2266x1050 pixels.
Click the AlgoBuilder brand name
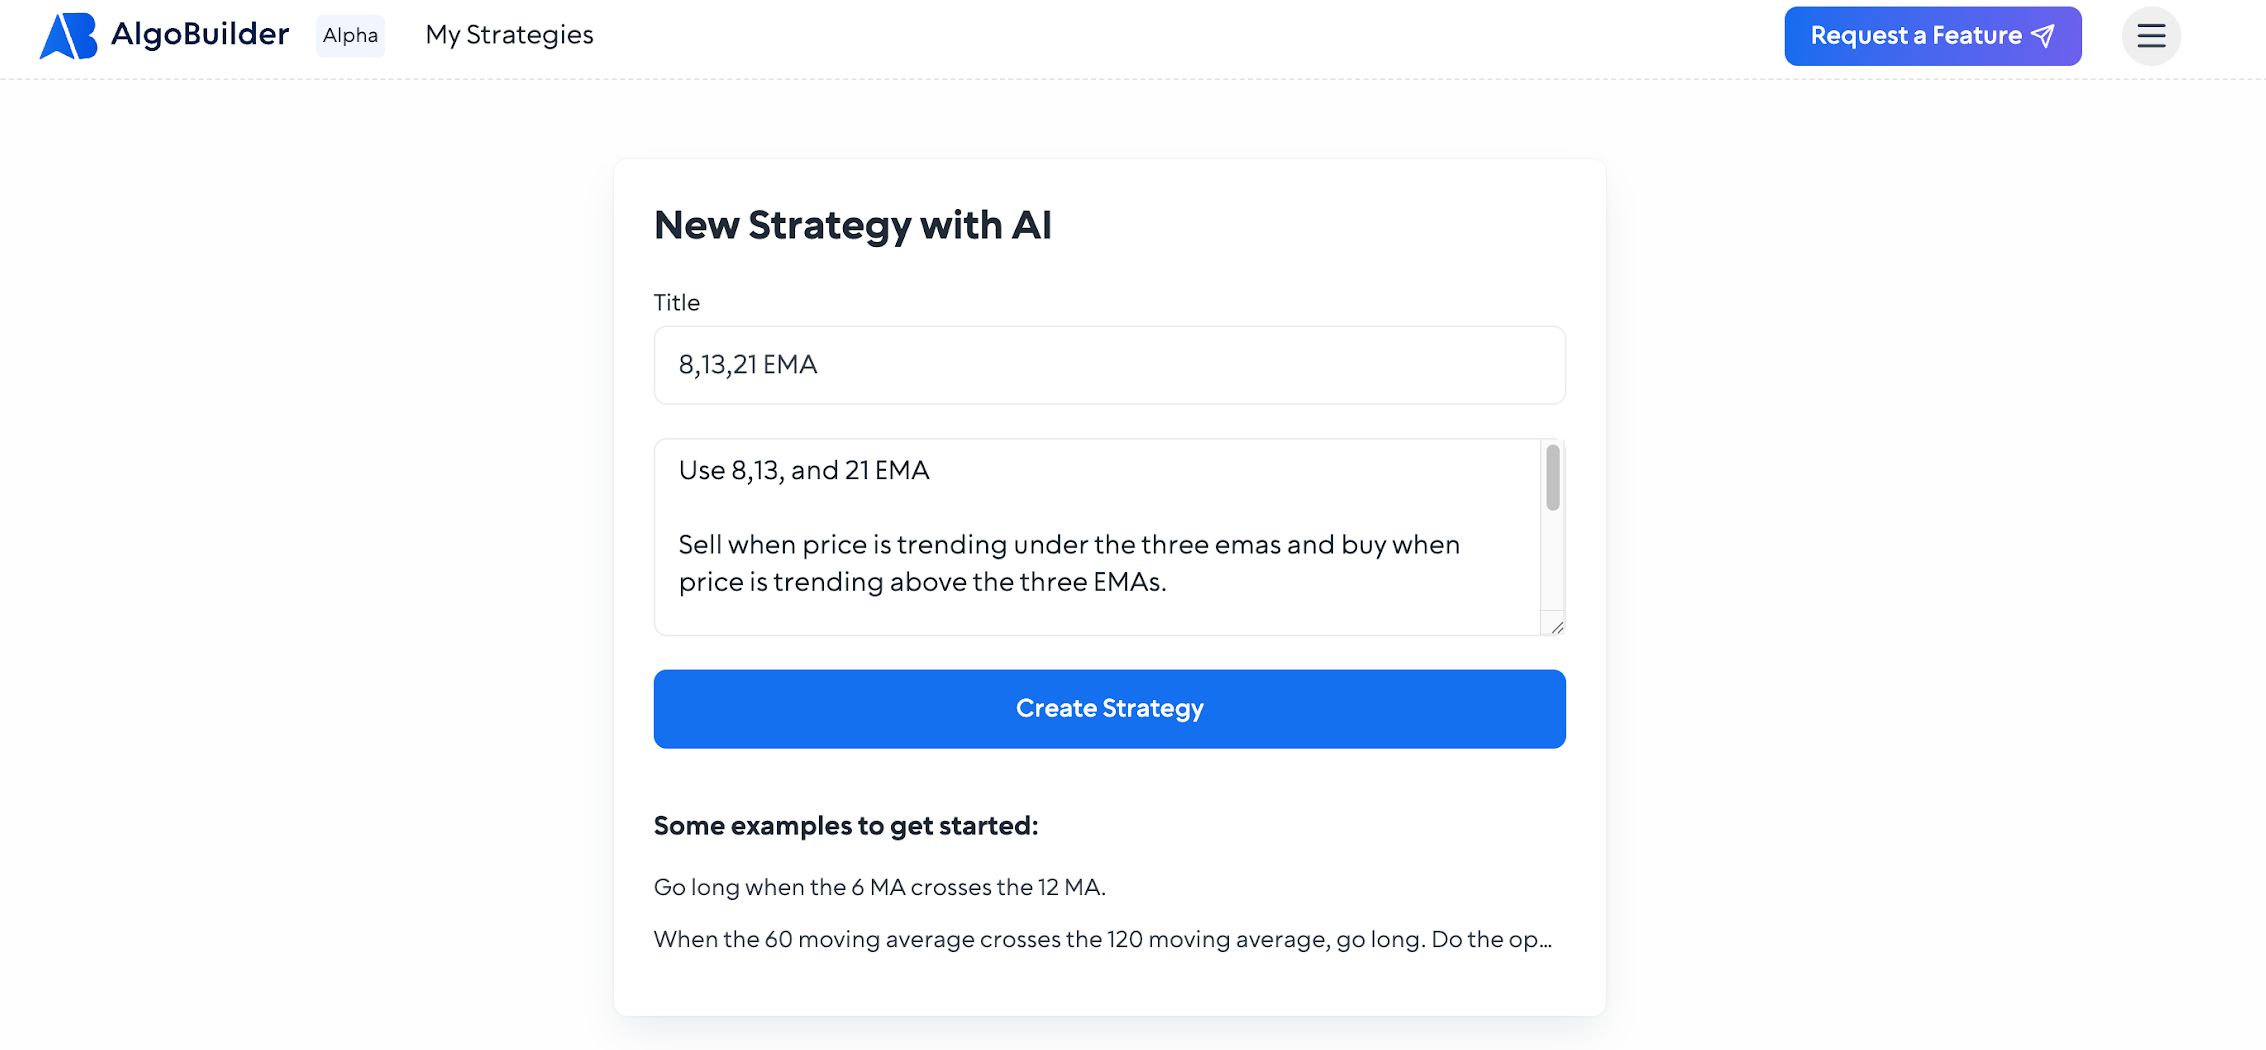coord(200,35)
